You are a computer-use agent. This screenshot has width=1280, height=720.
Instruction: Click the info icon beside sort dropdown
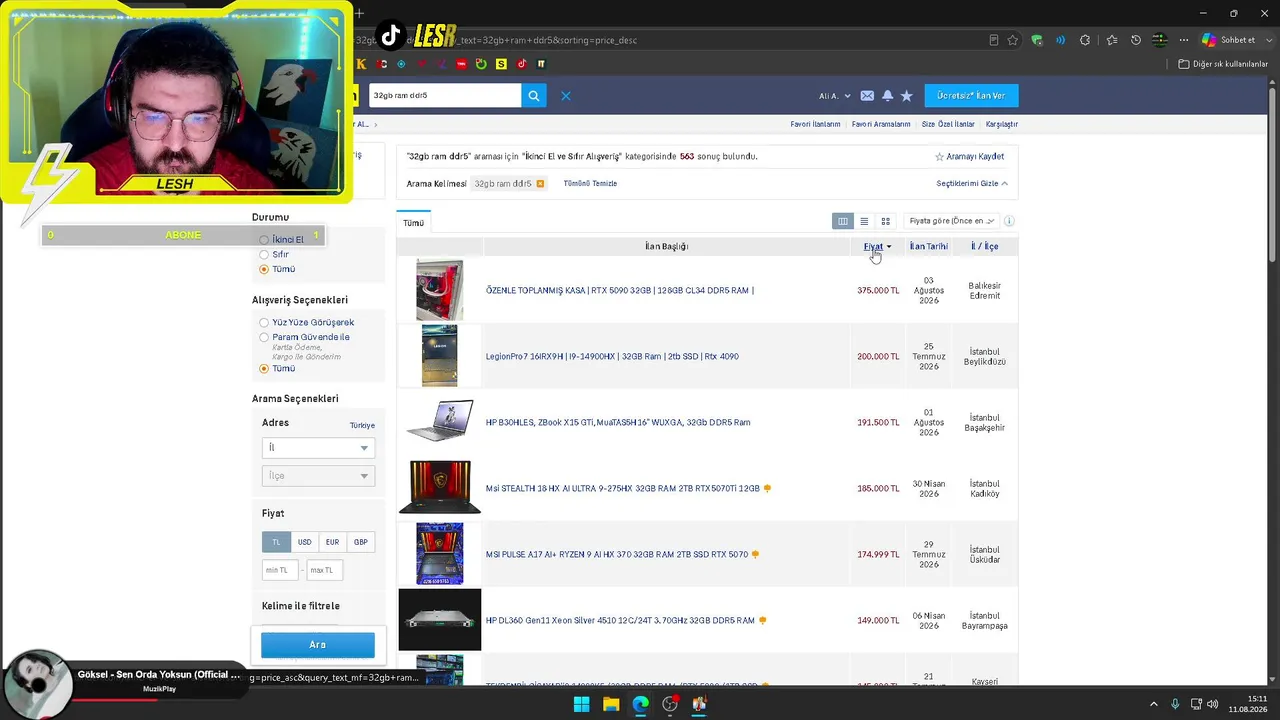coord(1009,221)
